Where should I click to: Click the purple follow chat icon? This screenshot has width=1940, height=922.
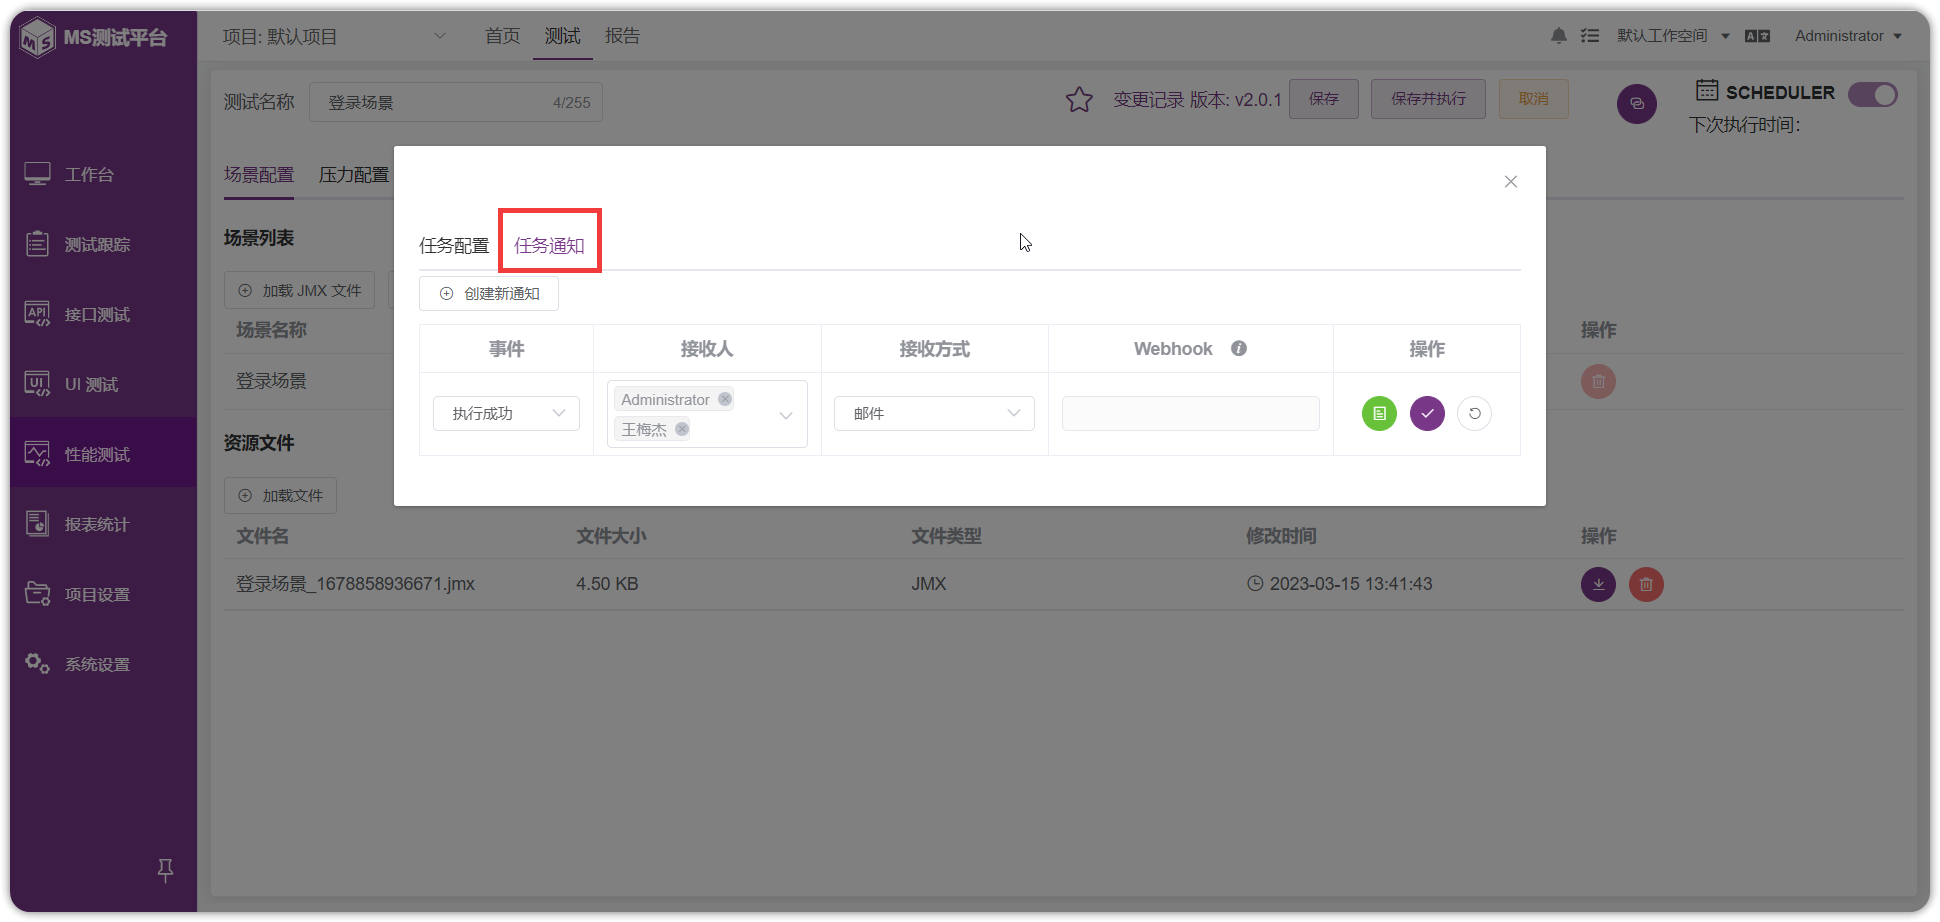coord(1637,104)
